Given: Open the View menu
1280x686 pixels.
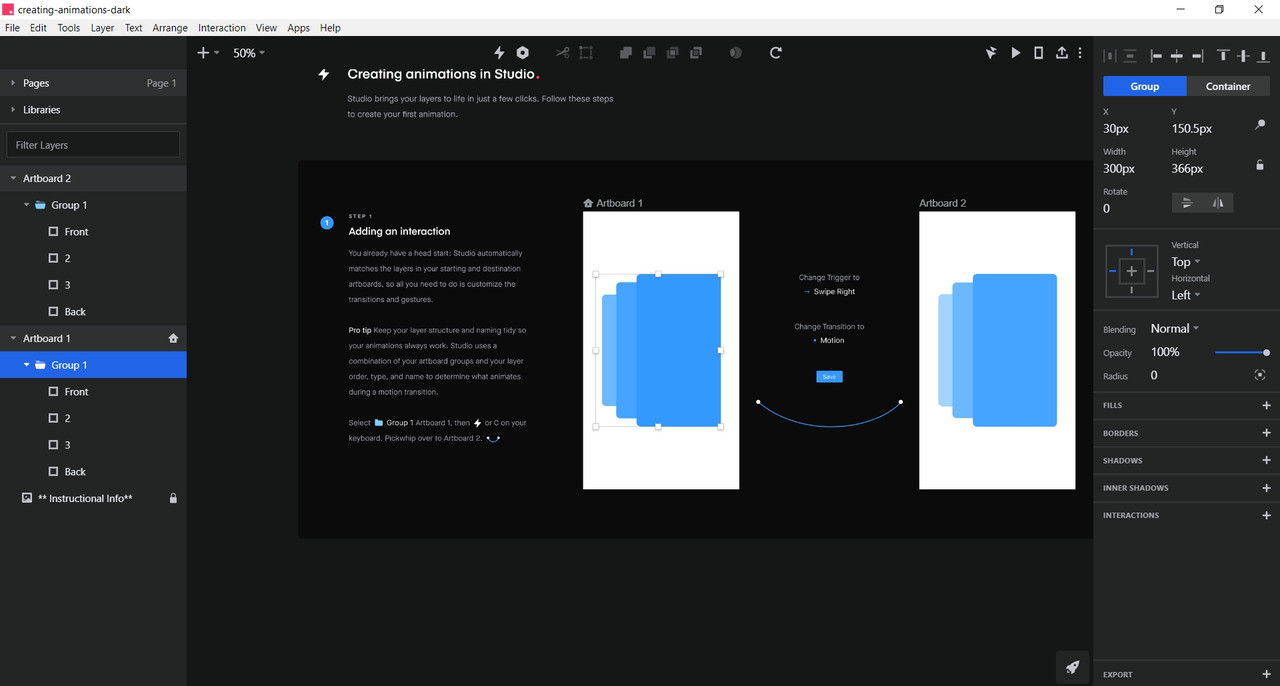Looking at the screenshot, I should click(266, 28).
